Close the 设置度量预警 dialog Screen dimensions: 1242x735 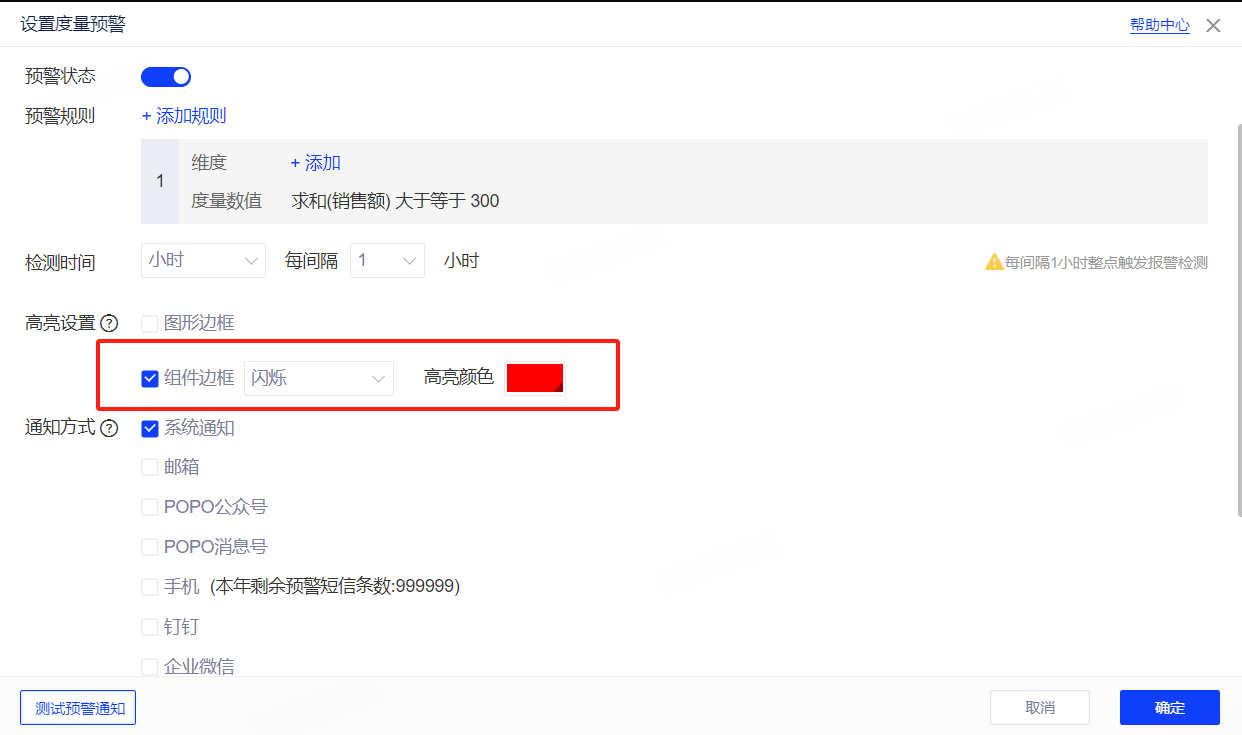1213,26
